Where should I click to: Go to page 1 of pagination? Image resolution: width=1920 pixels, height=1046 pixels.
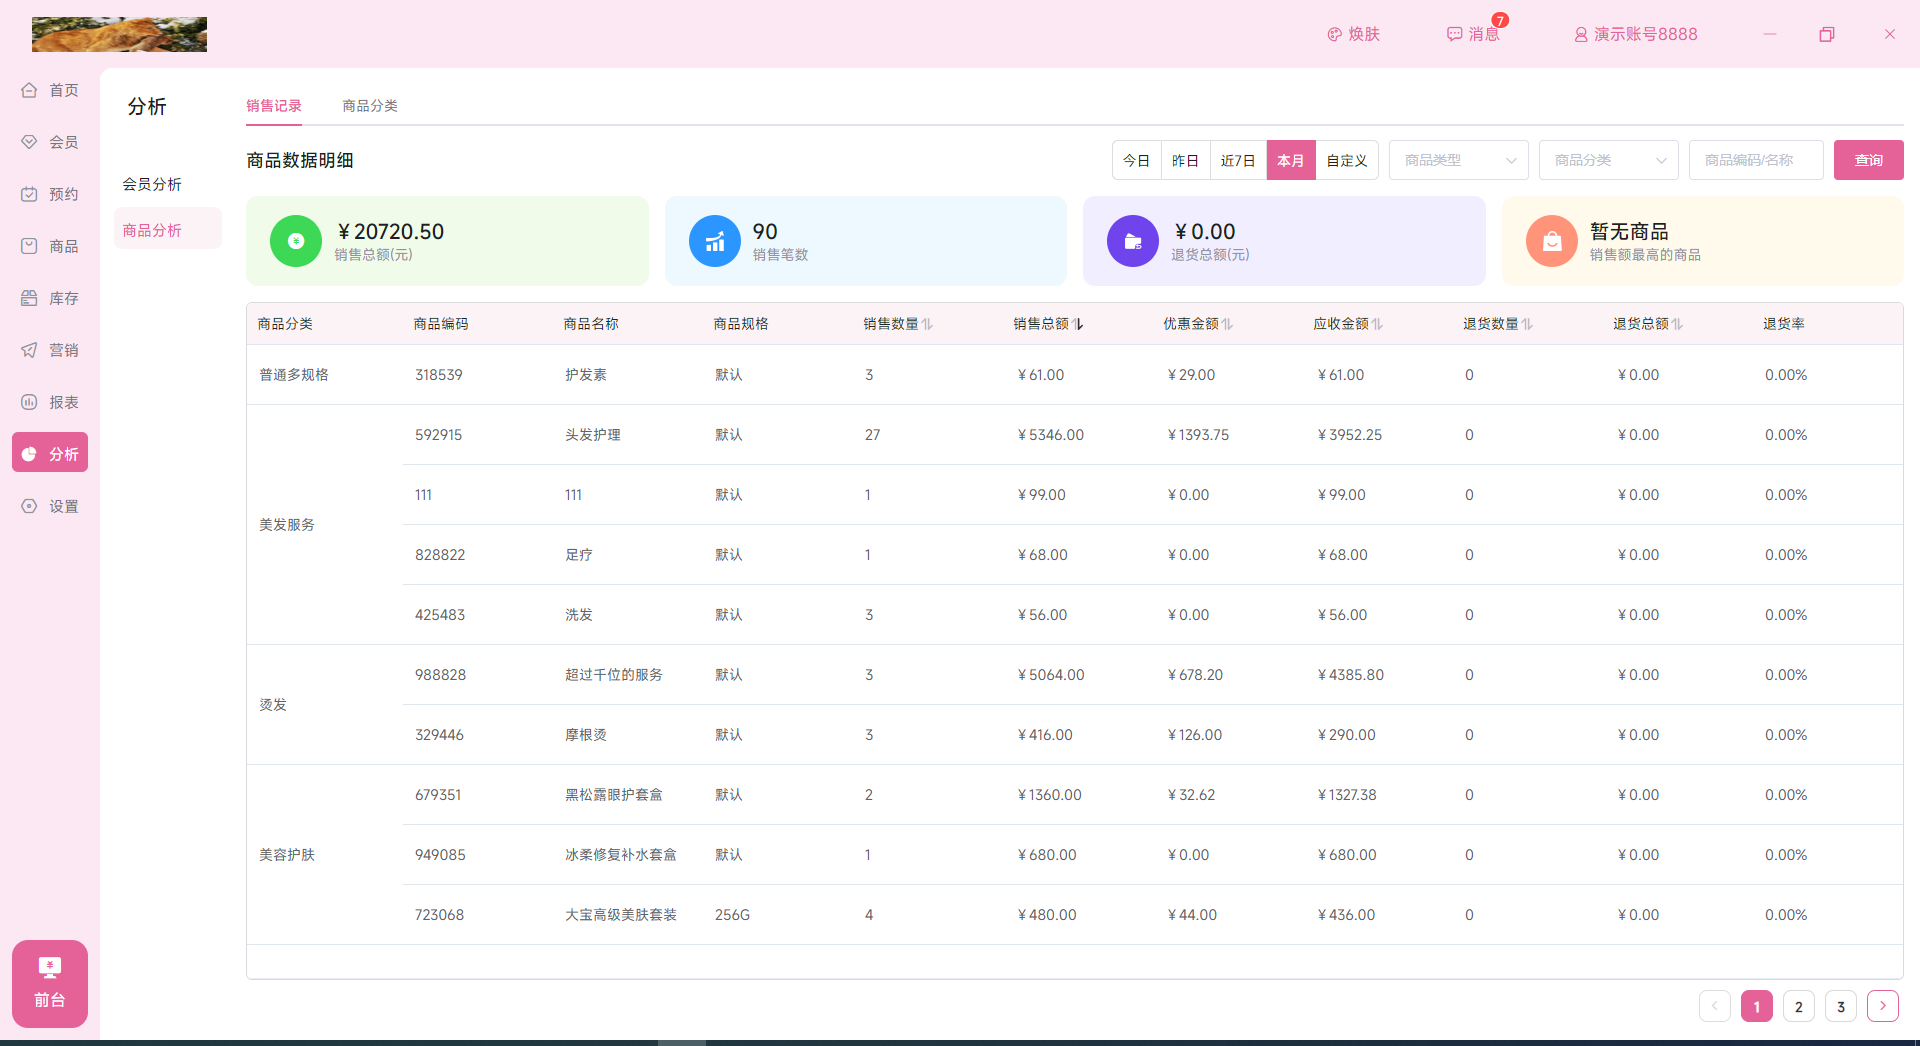tap(1757, 1006)
